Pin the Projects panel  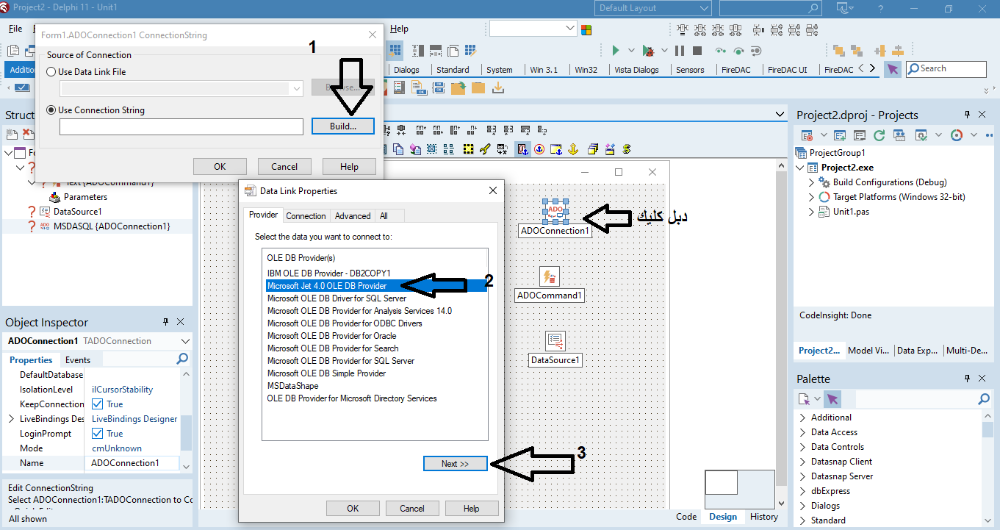[x=967, y=114]
